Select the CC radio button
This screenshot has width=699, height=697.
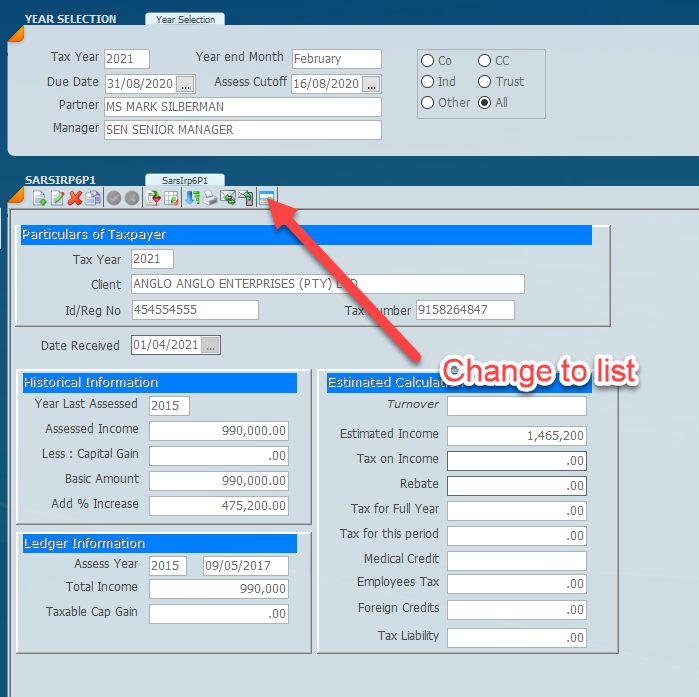pos(485,61)
